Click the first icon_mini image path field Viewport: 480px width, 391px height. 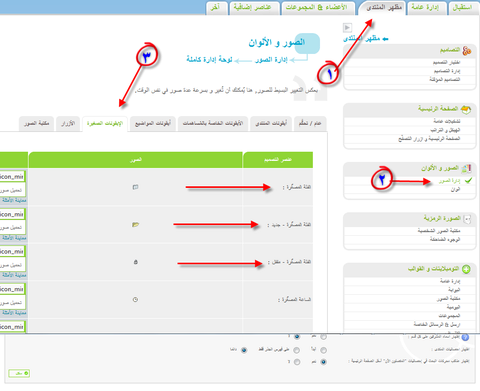[x=12, y=177]
